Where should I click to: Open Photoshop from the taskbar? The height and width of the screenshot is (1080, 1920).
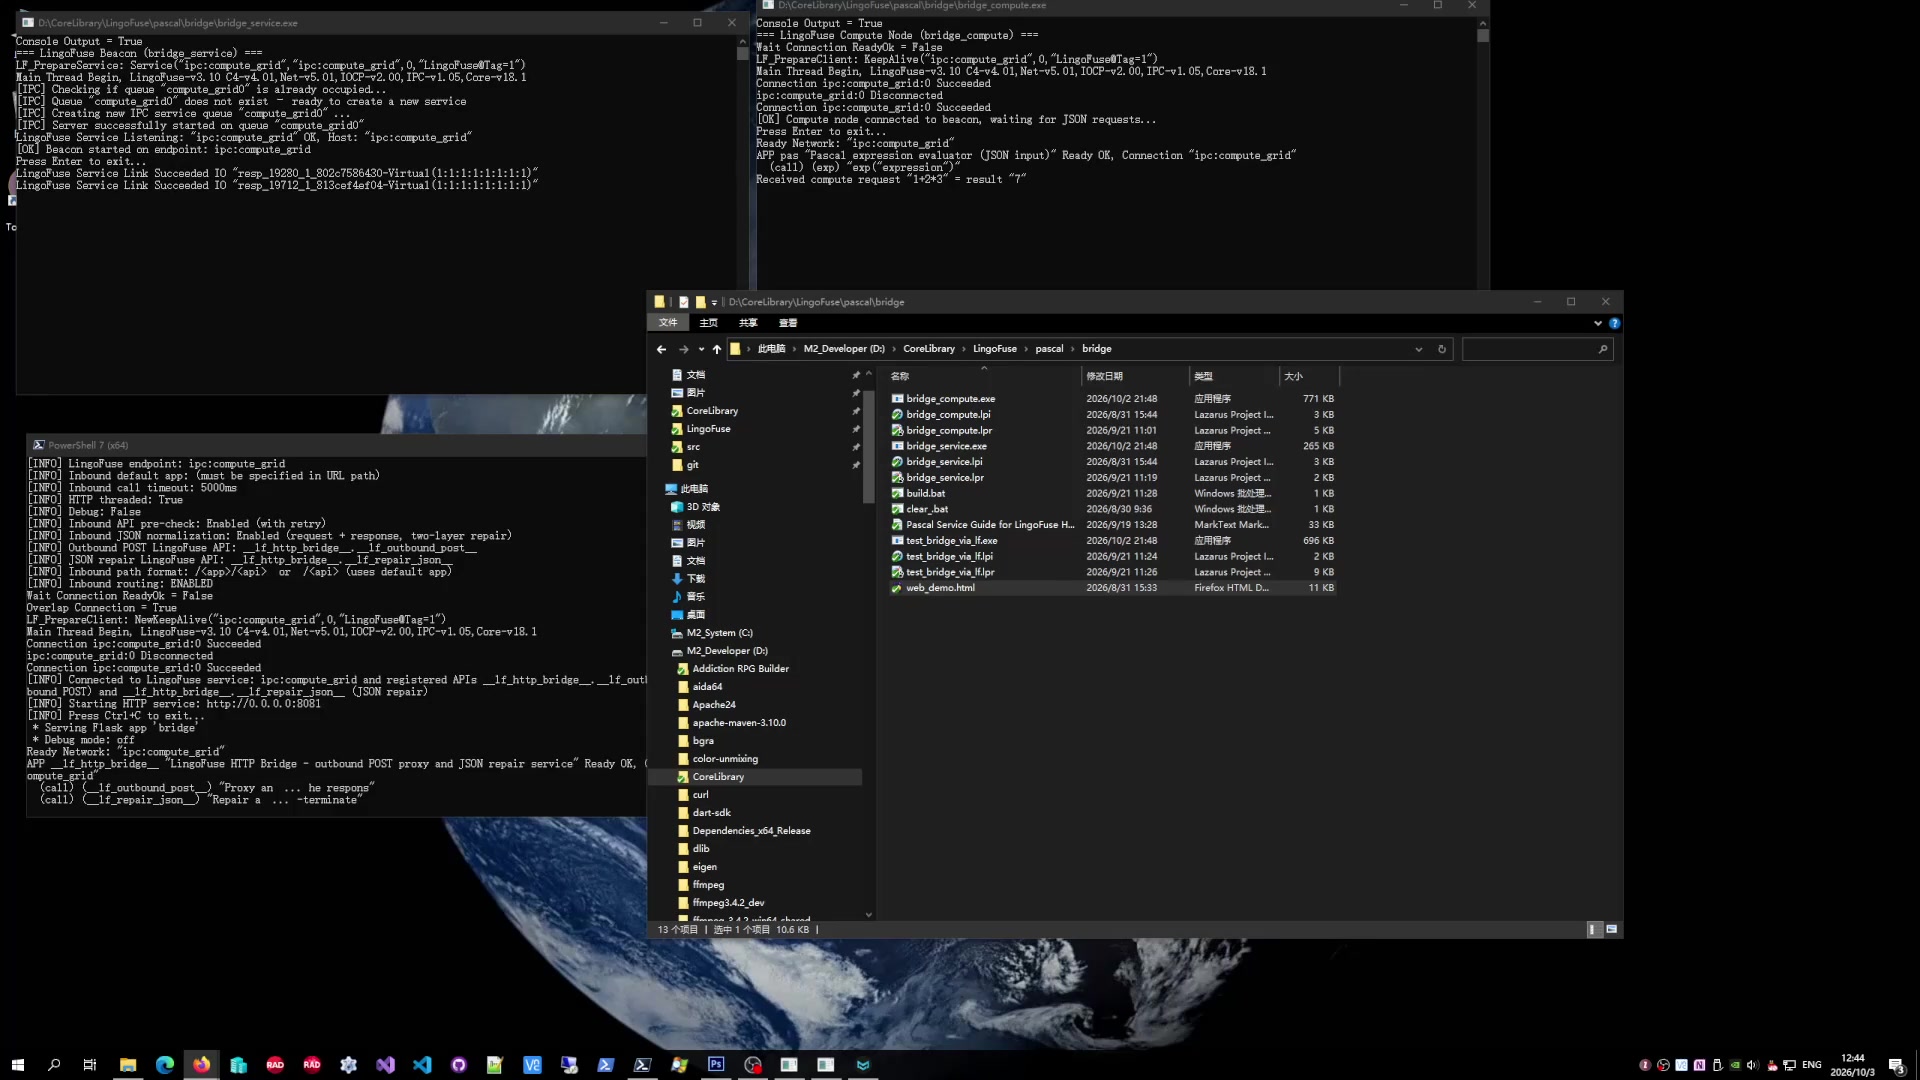[716, 1065]
